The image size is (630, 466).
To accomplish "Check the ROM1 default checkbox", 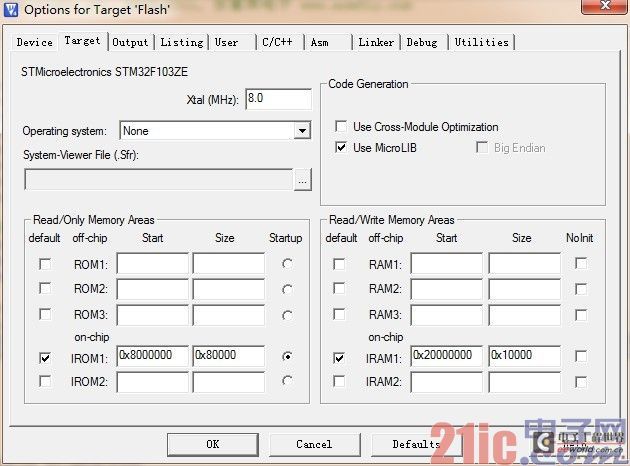I will pos(45,264).
